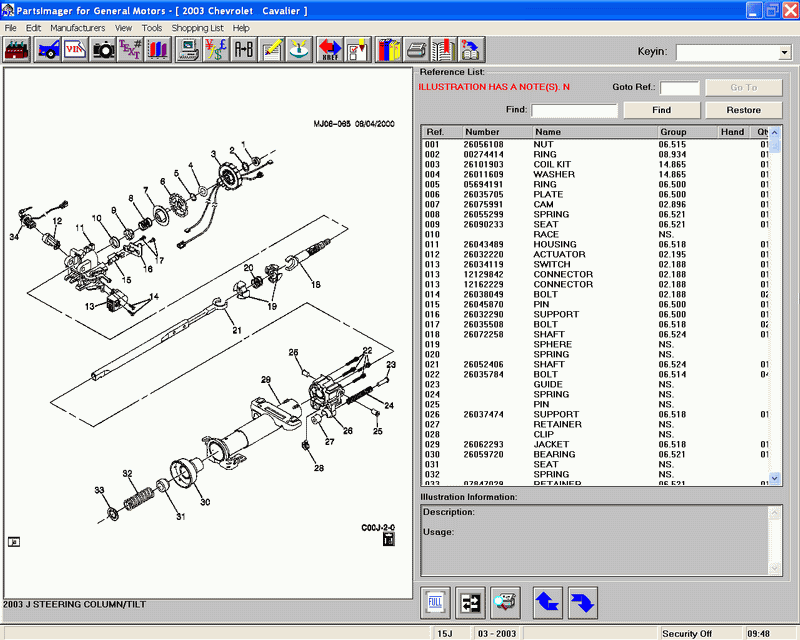Viewport: 800px width, 640px height.
Task: Click the printer icon in toolbar
Action: pos(416,50)
